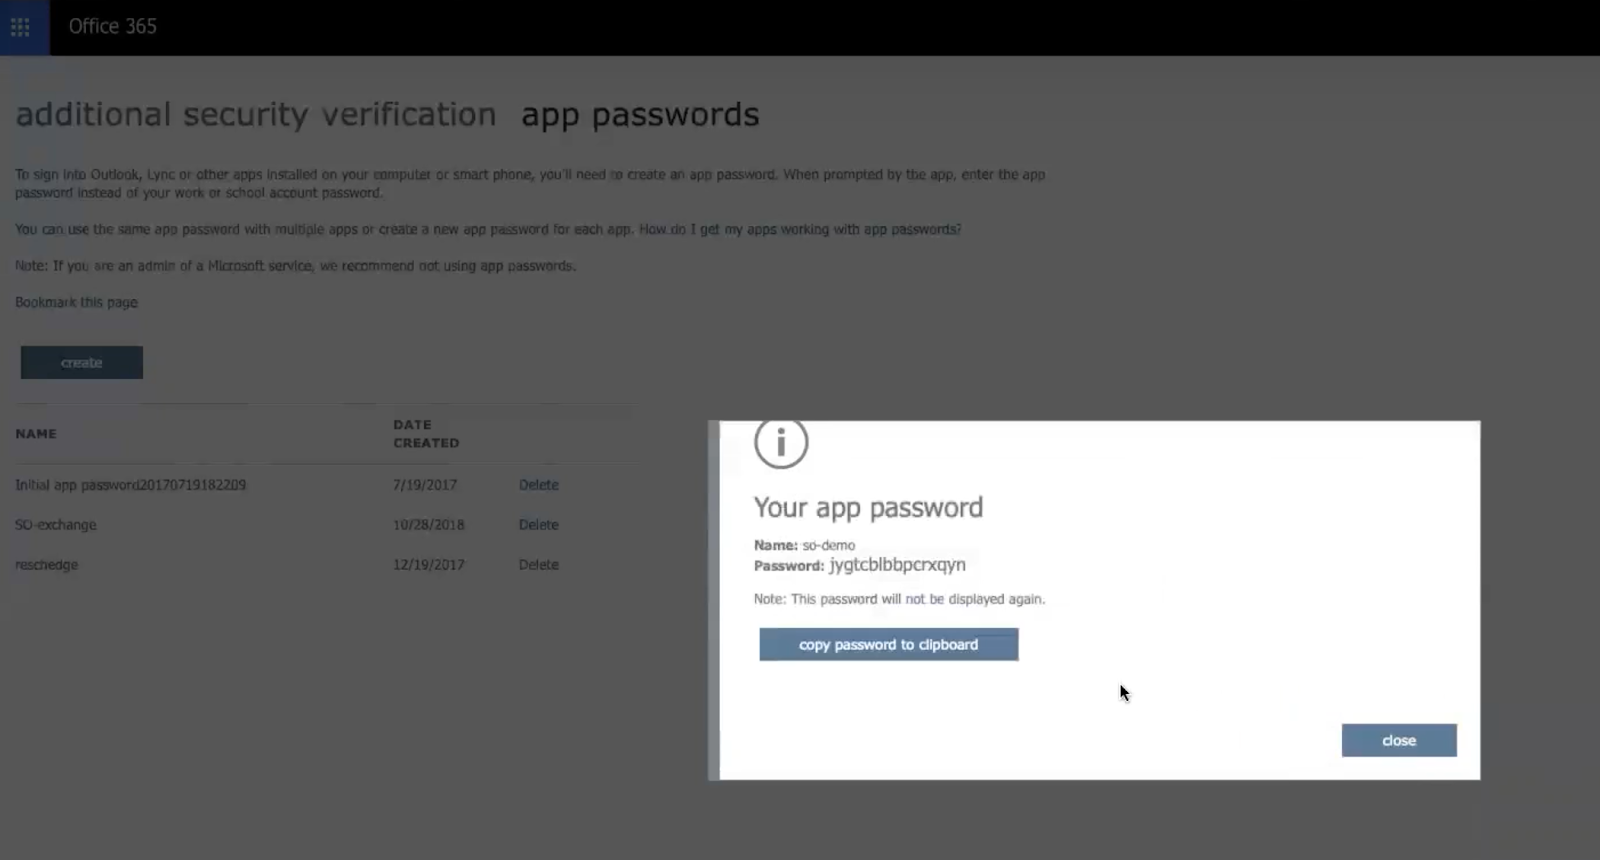Click the DATE CREATED column header
This screenshot has height=860, width=1600.
(426, 434)
